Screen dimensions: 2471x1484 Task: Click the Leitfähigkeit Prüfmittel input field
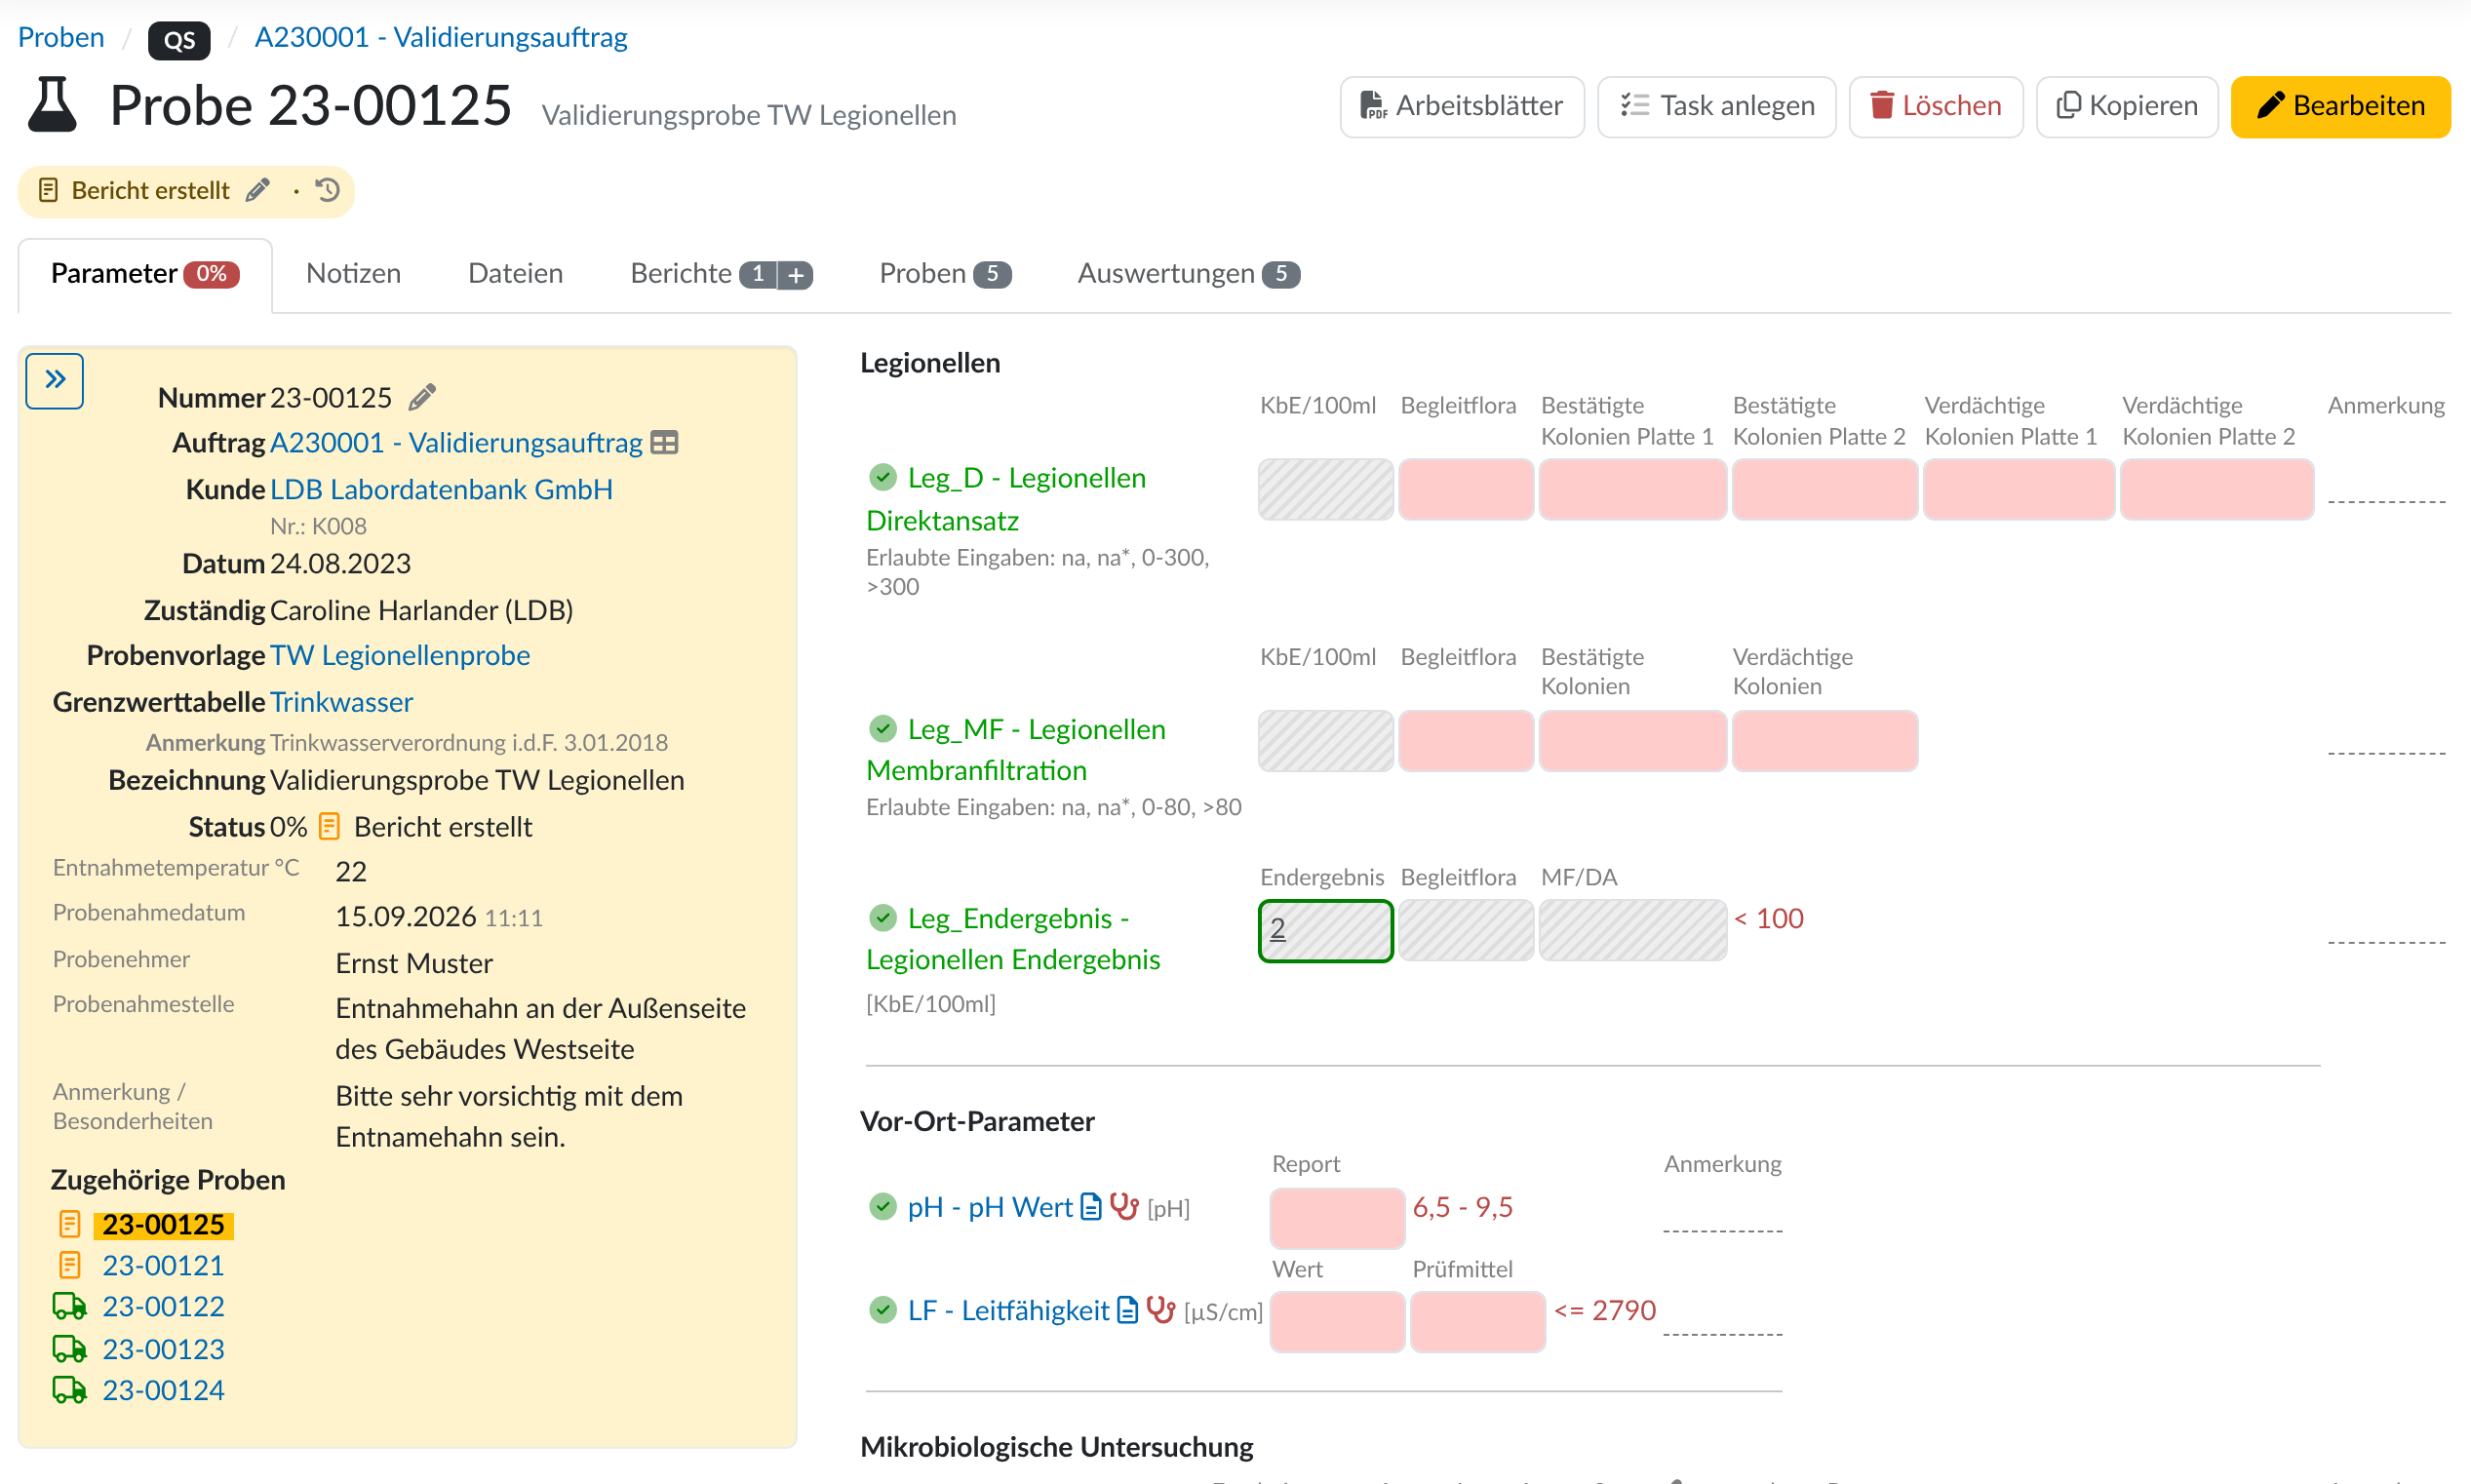point(1478,1321)
